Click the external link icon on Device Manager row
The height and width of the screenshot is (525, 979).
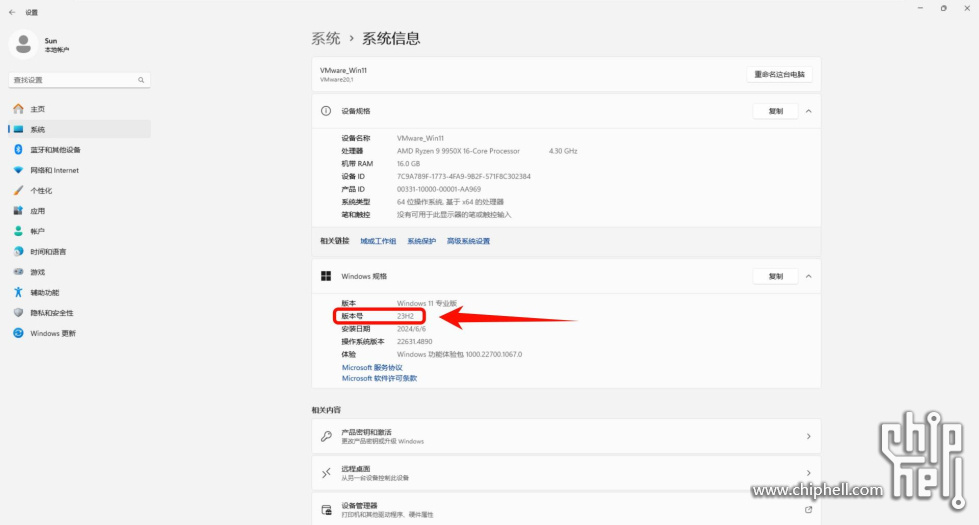(809, 509)
